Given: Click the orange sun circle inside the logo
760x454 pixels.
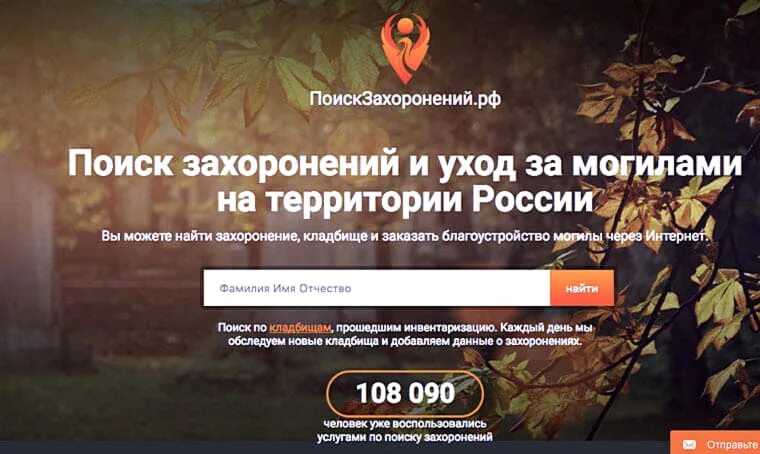Looking at the screenshot, I should pos(405,23).
